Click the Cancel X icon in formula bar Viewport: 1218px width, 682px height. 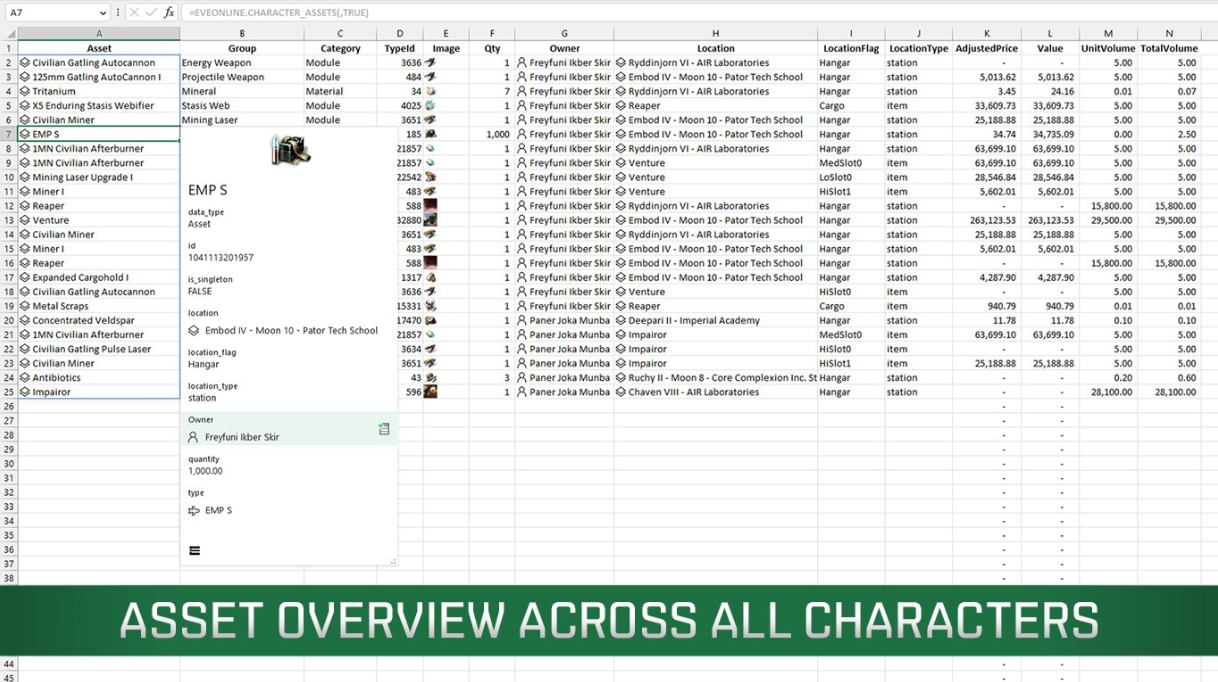[134, 12]
